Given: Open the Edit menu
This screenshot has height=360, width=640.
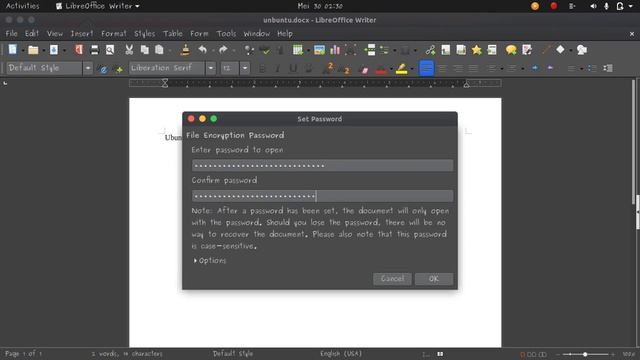Looking at the screenshot, I should pyautogui.click(x=31, y=33).
